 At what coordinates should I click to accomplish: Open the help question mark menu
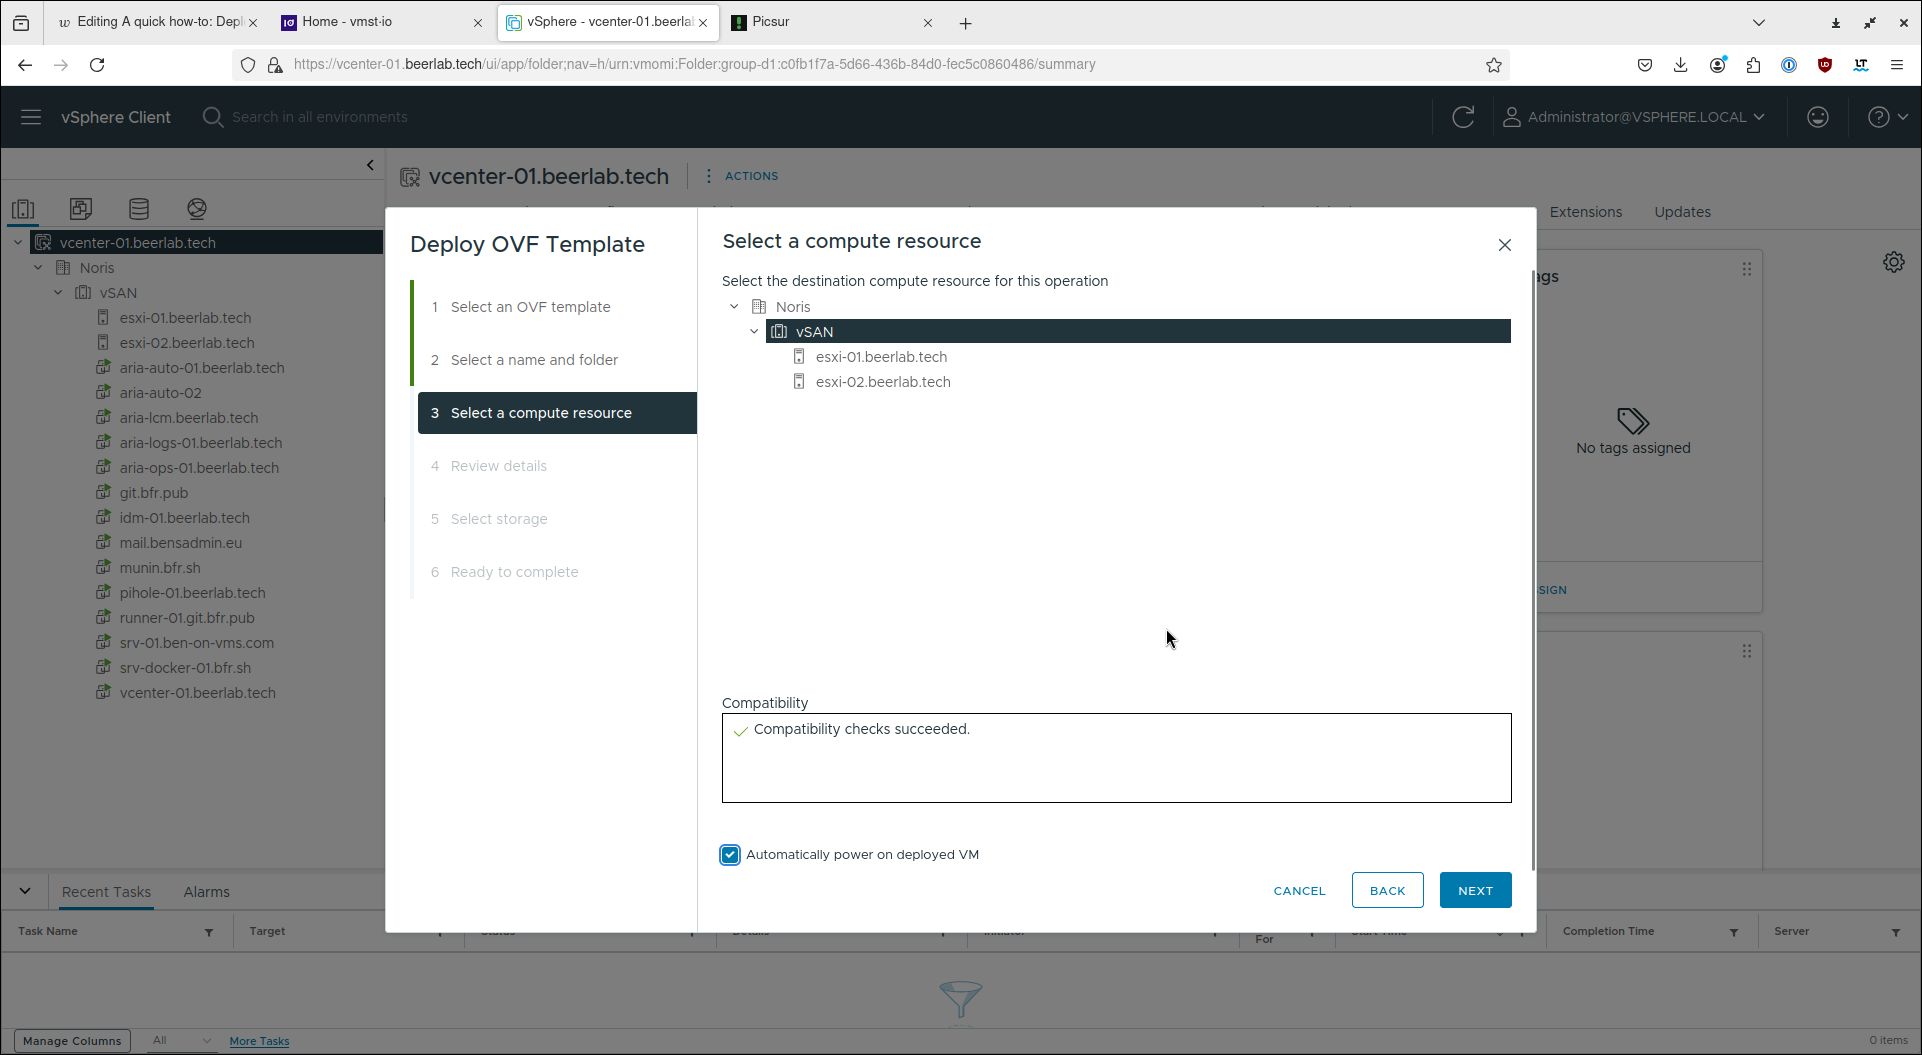click(1888, 117)
